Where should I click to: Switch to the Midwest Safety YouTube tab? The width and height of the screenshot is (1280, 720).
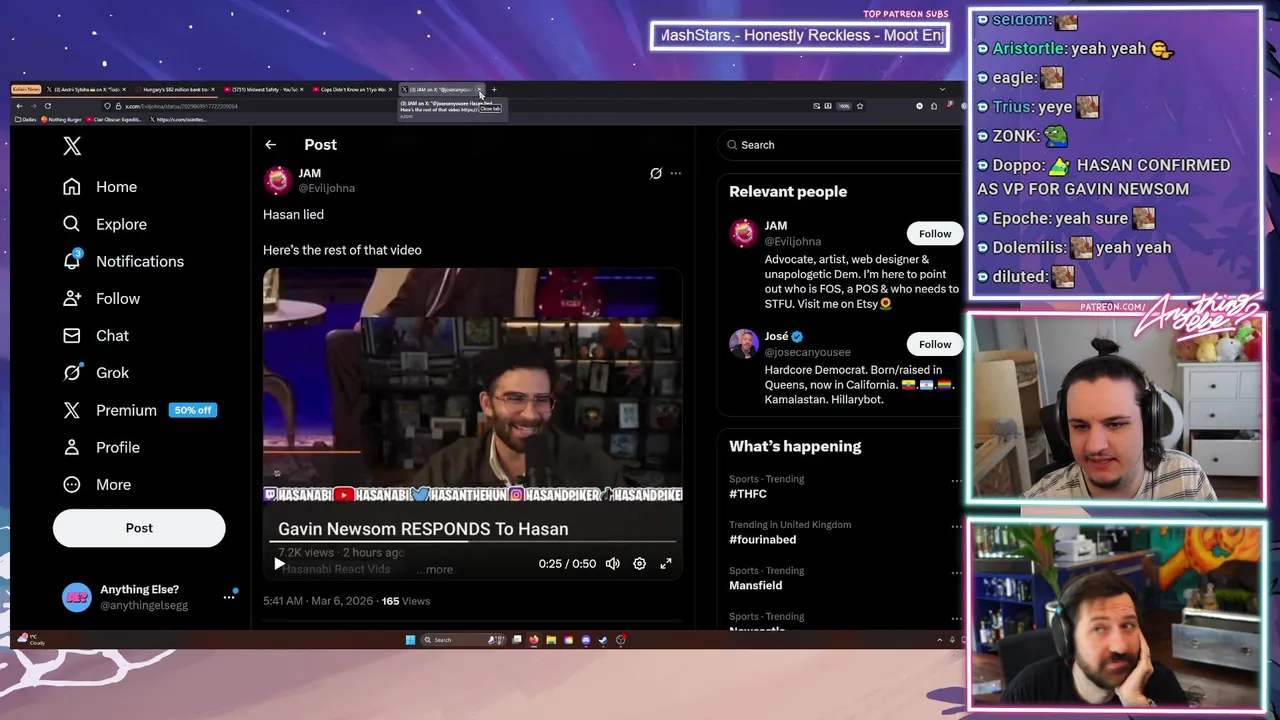[263, 89]
